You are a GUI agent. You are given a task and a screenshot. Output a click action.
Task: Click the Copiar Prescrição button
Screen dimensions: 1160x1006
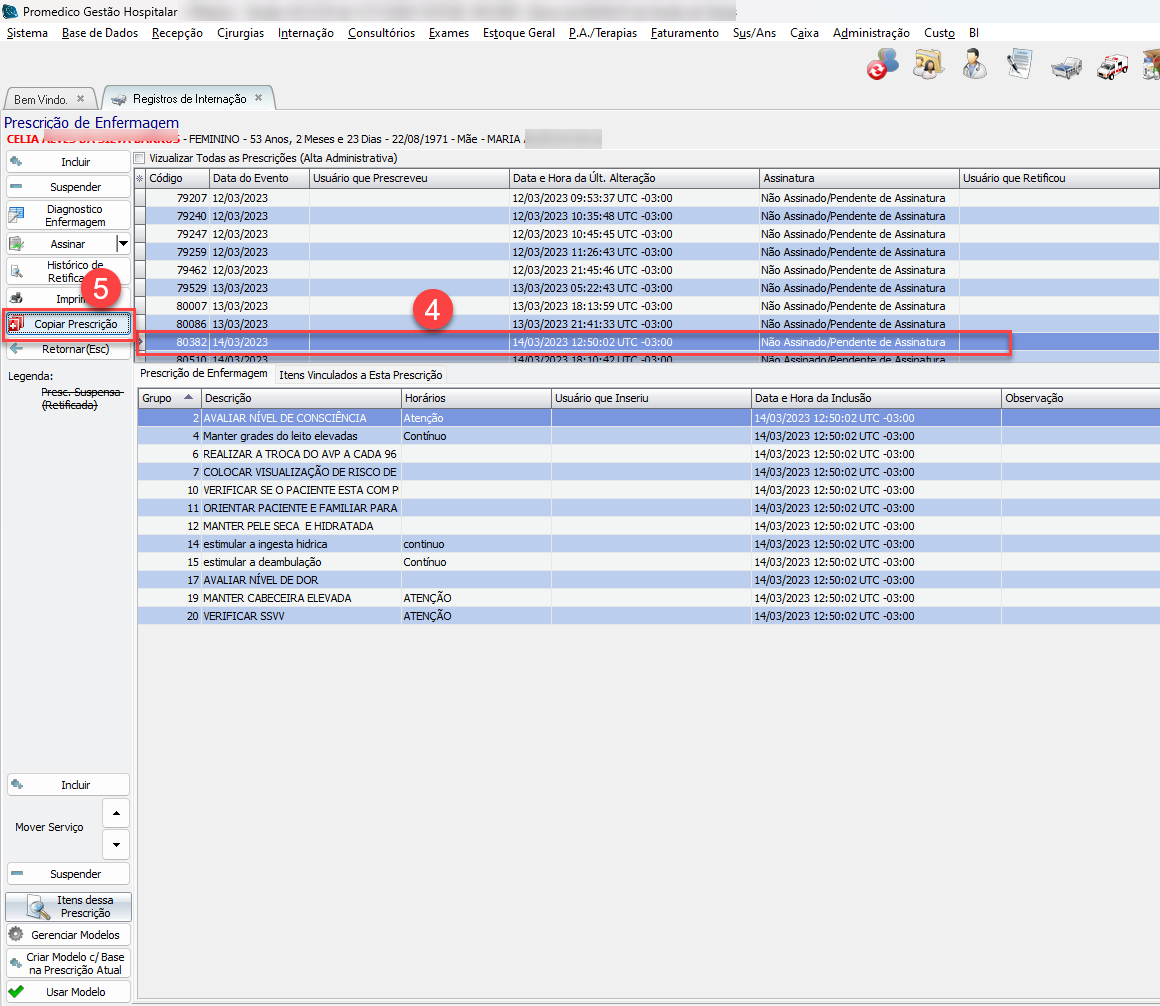point(69,324)
